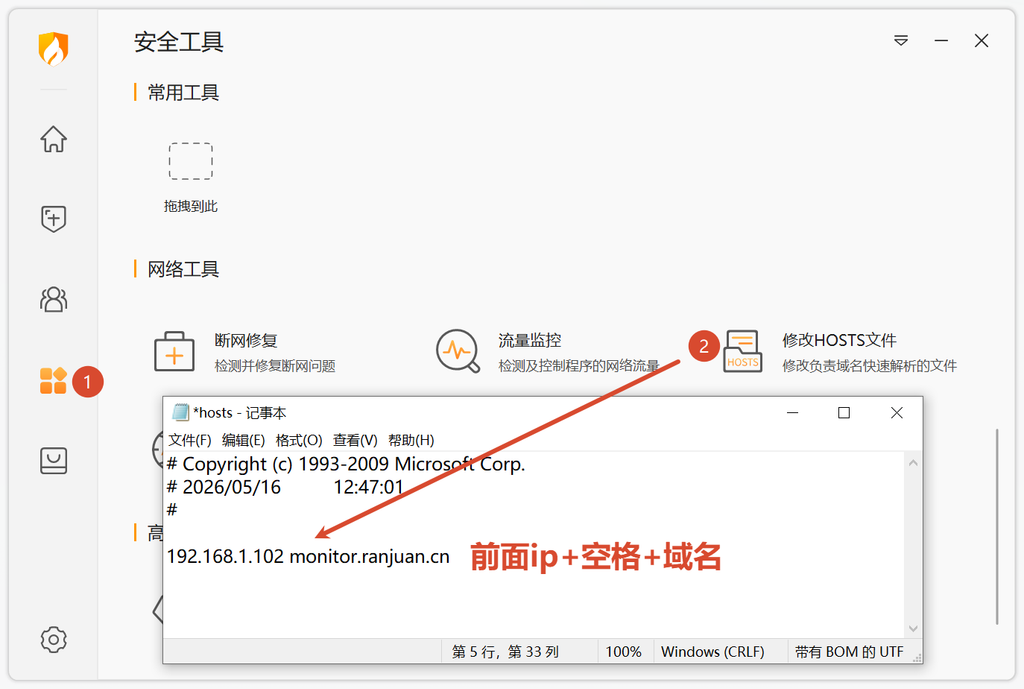Screen dimensions: 1024x689
Task: Click the Huorong flame shield logo
Action: click(54, 48)
